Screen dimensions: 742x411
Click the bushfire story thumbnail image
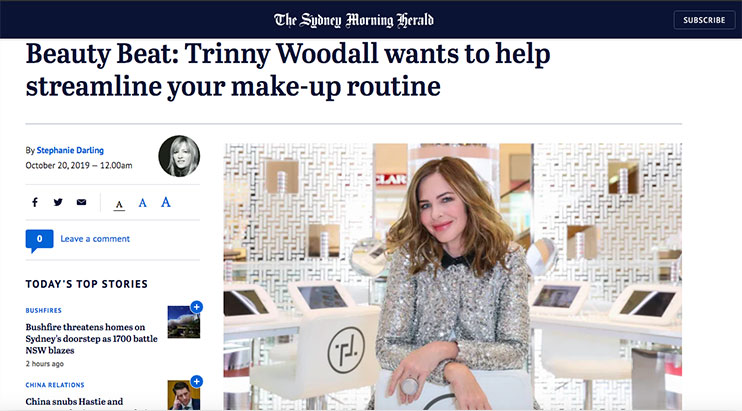click(x=184, y=322)
